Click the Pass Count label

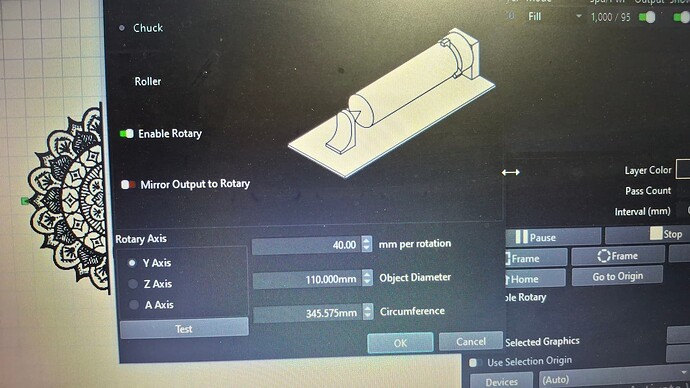click(648, 191)
